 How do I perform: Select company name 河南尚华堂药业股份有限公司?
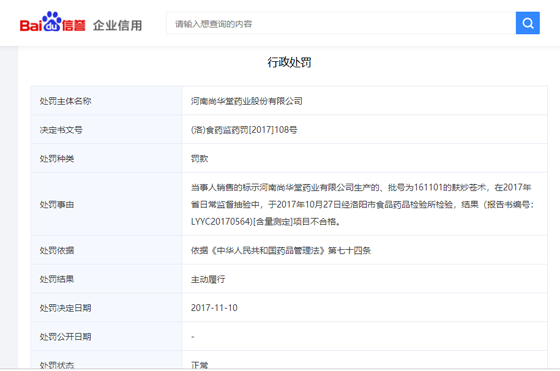pyautogui.click(x=246, y=101)
